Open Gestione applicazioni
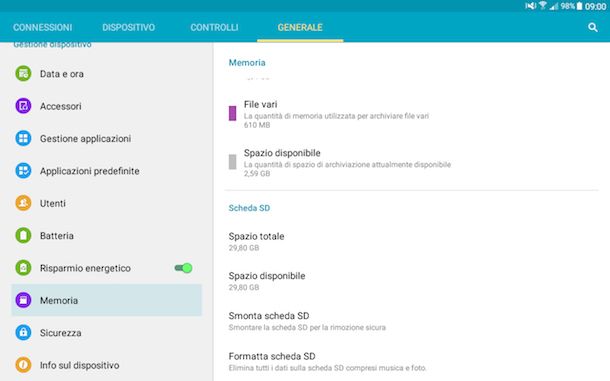610x381 pixels. [x=106, y=138]
